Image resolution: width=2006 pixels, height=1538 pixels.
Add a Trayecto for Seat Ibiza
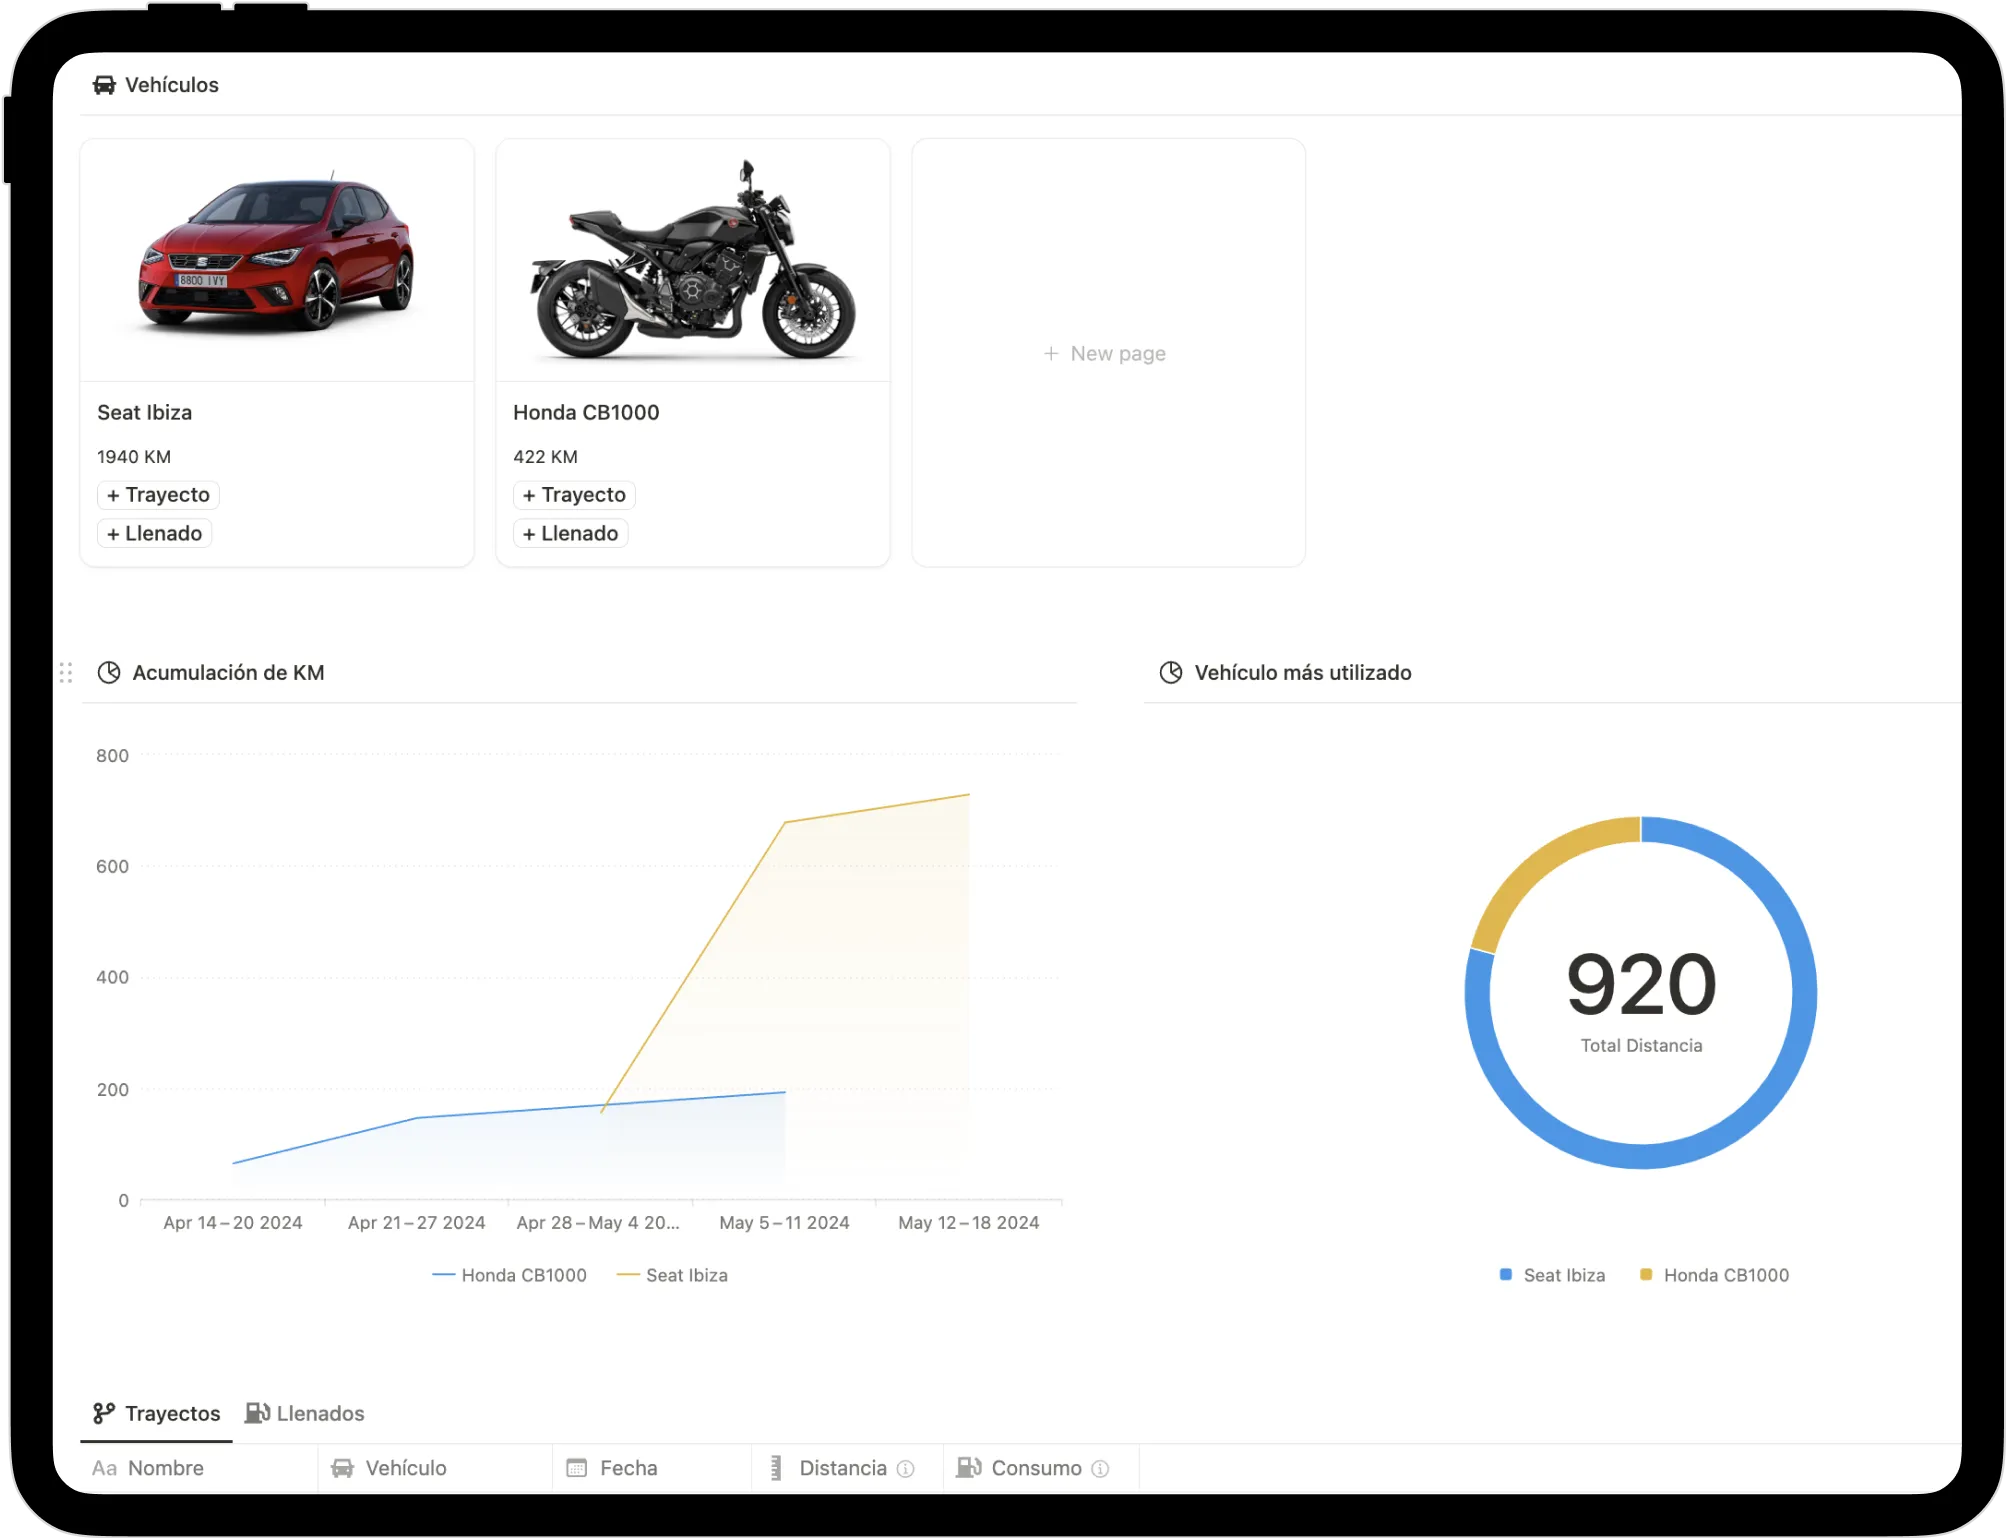tap(158, 495)
